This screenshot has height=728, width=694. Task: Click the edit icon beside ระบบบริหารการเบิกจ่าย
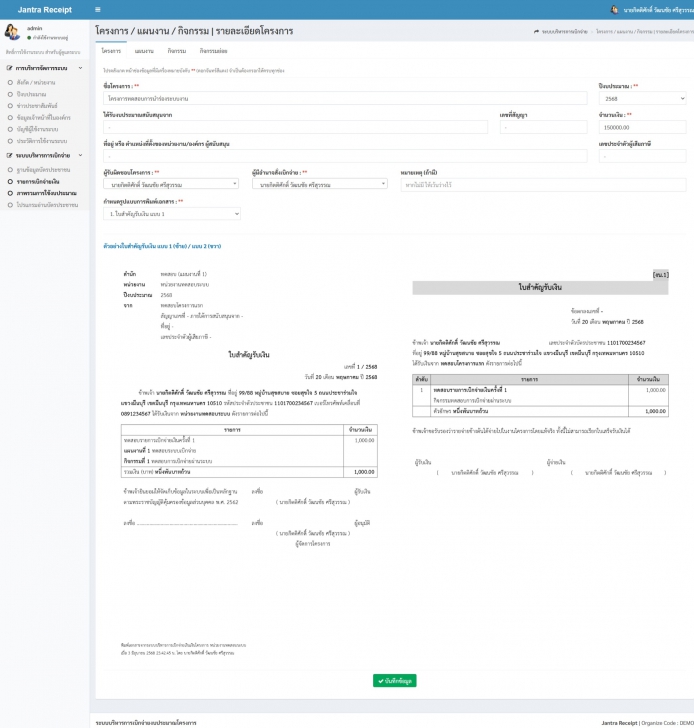(9, 155)
